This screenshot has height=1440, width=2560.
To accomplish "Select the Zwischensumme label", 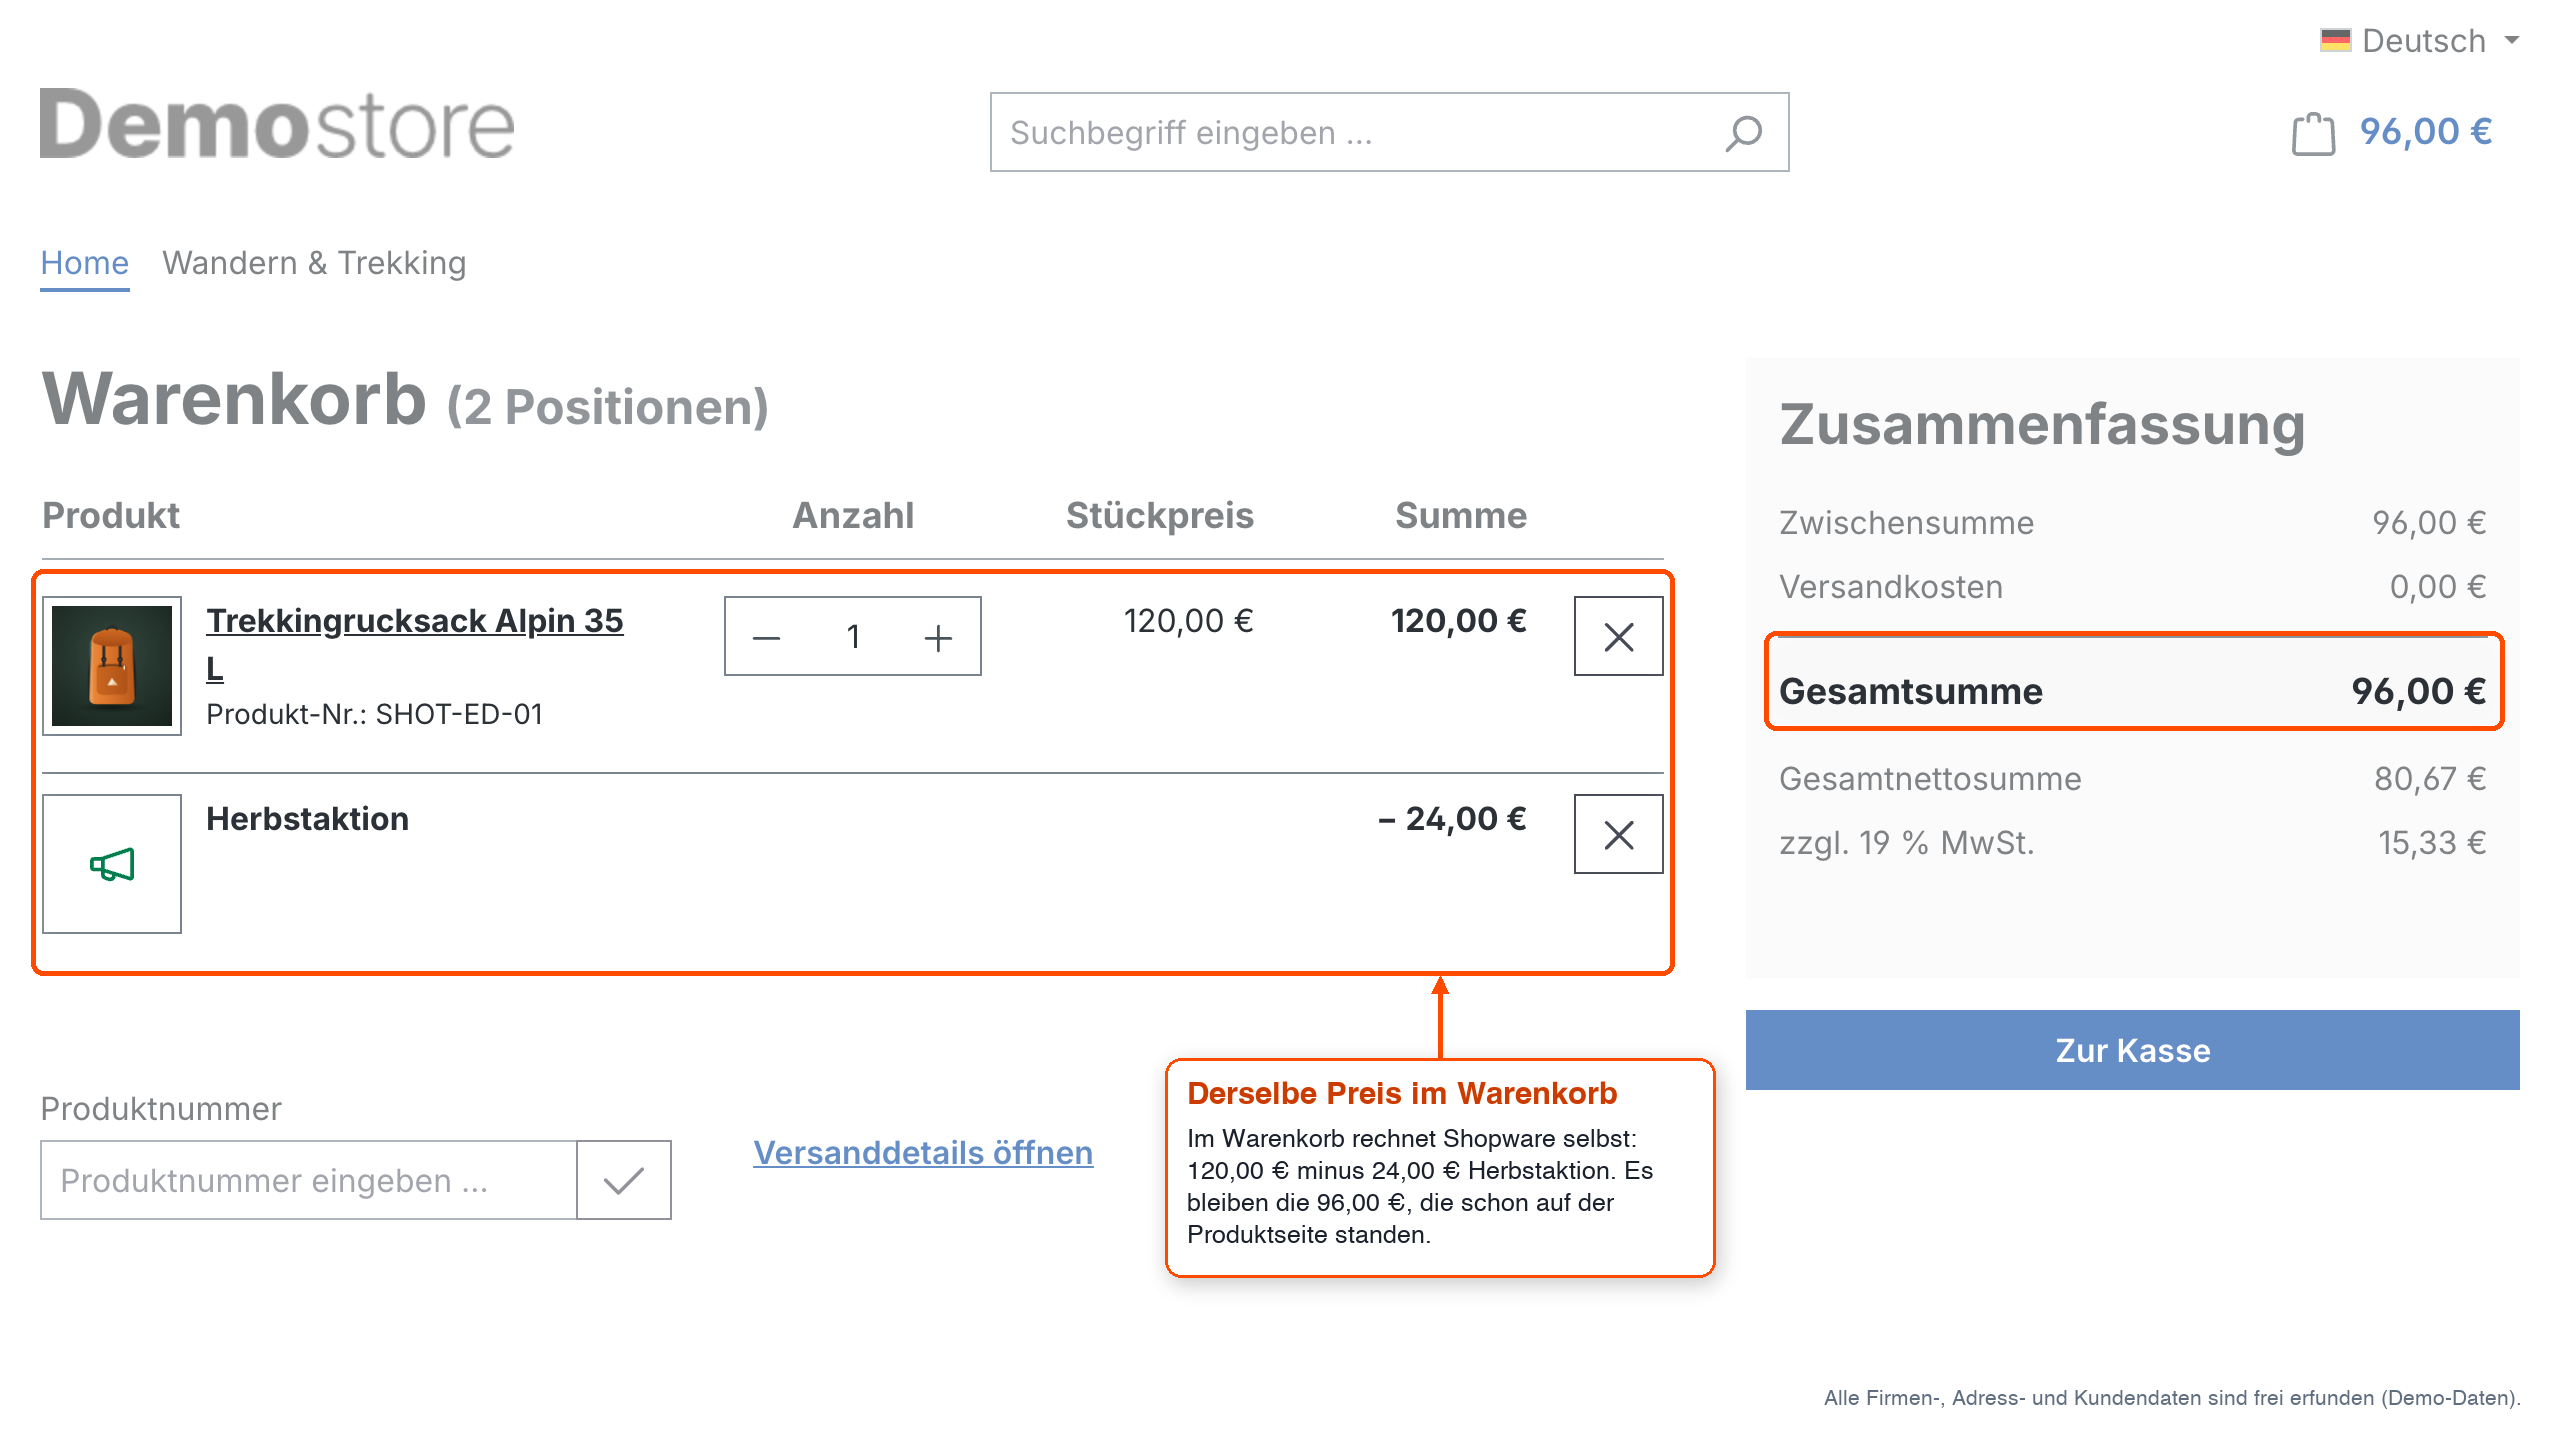I will pyautogui.click(x=1906, y=523).
